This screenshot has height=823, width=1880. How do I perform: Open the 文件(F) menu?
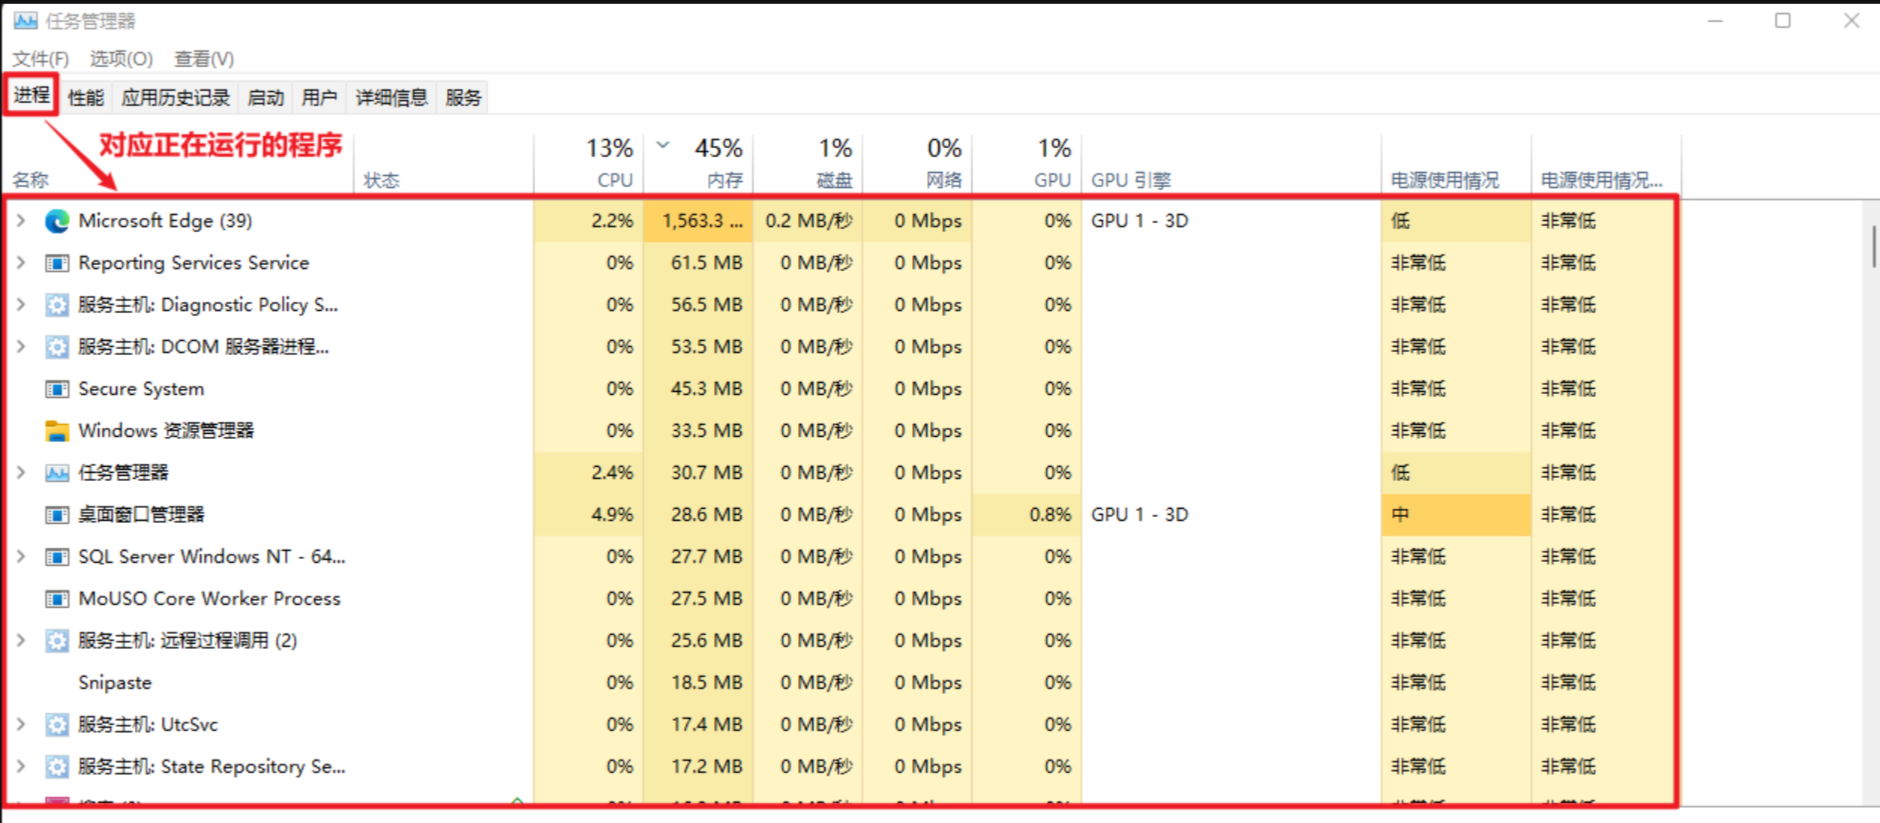click(x=41, y=59)
